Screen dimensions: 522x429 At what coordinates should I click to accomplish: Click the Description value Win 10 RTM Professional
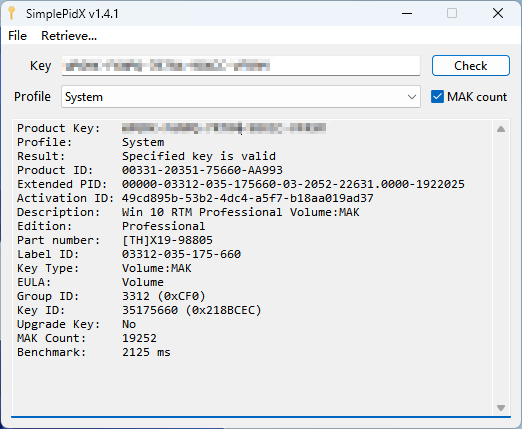click(x=241, y=212)
